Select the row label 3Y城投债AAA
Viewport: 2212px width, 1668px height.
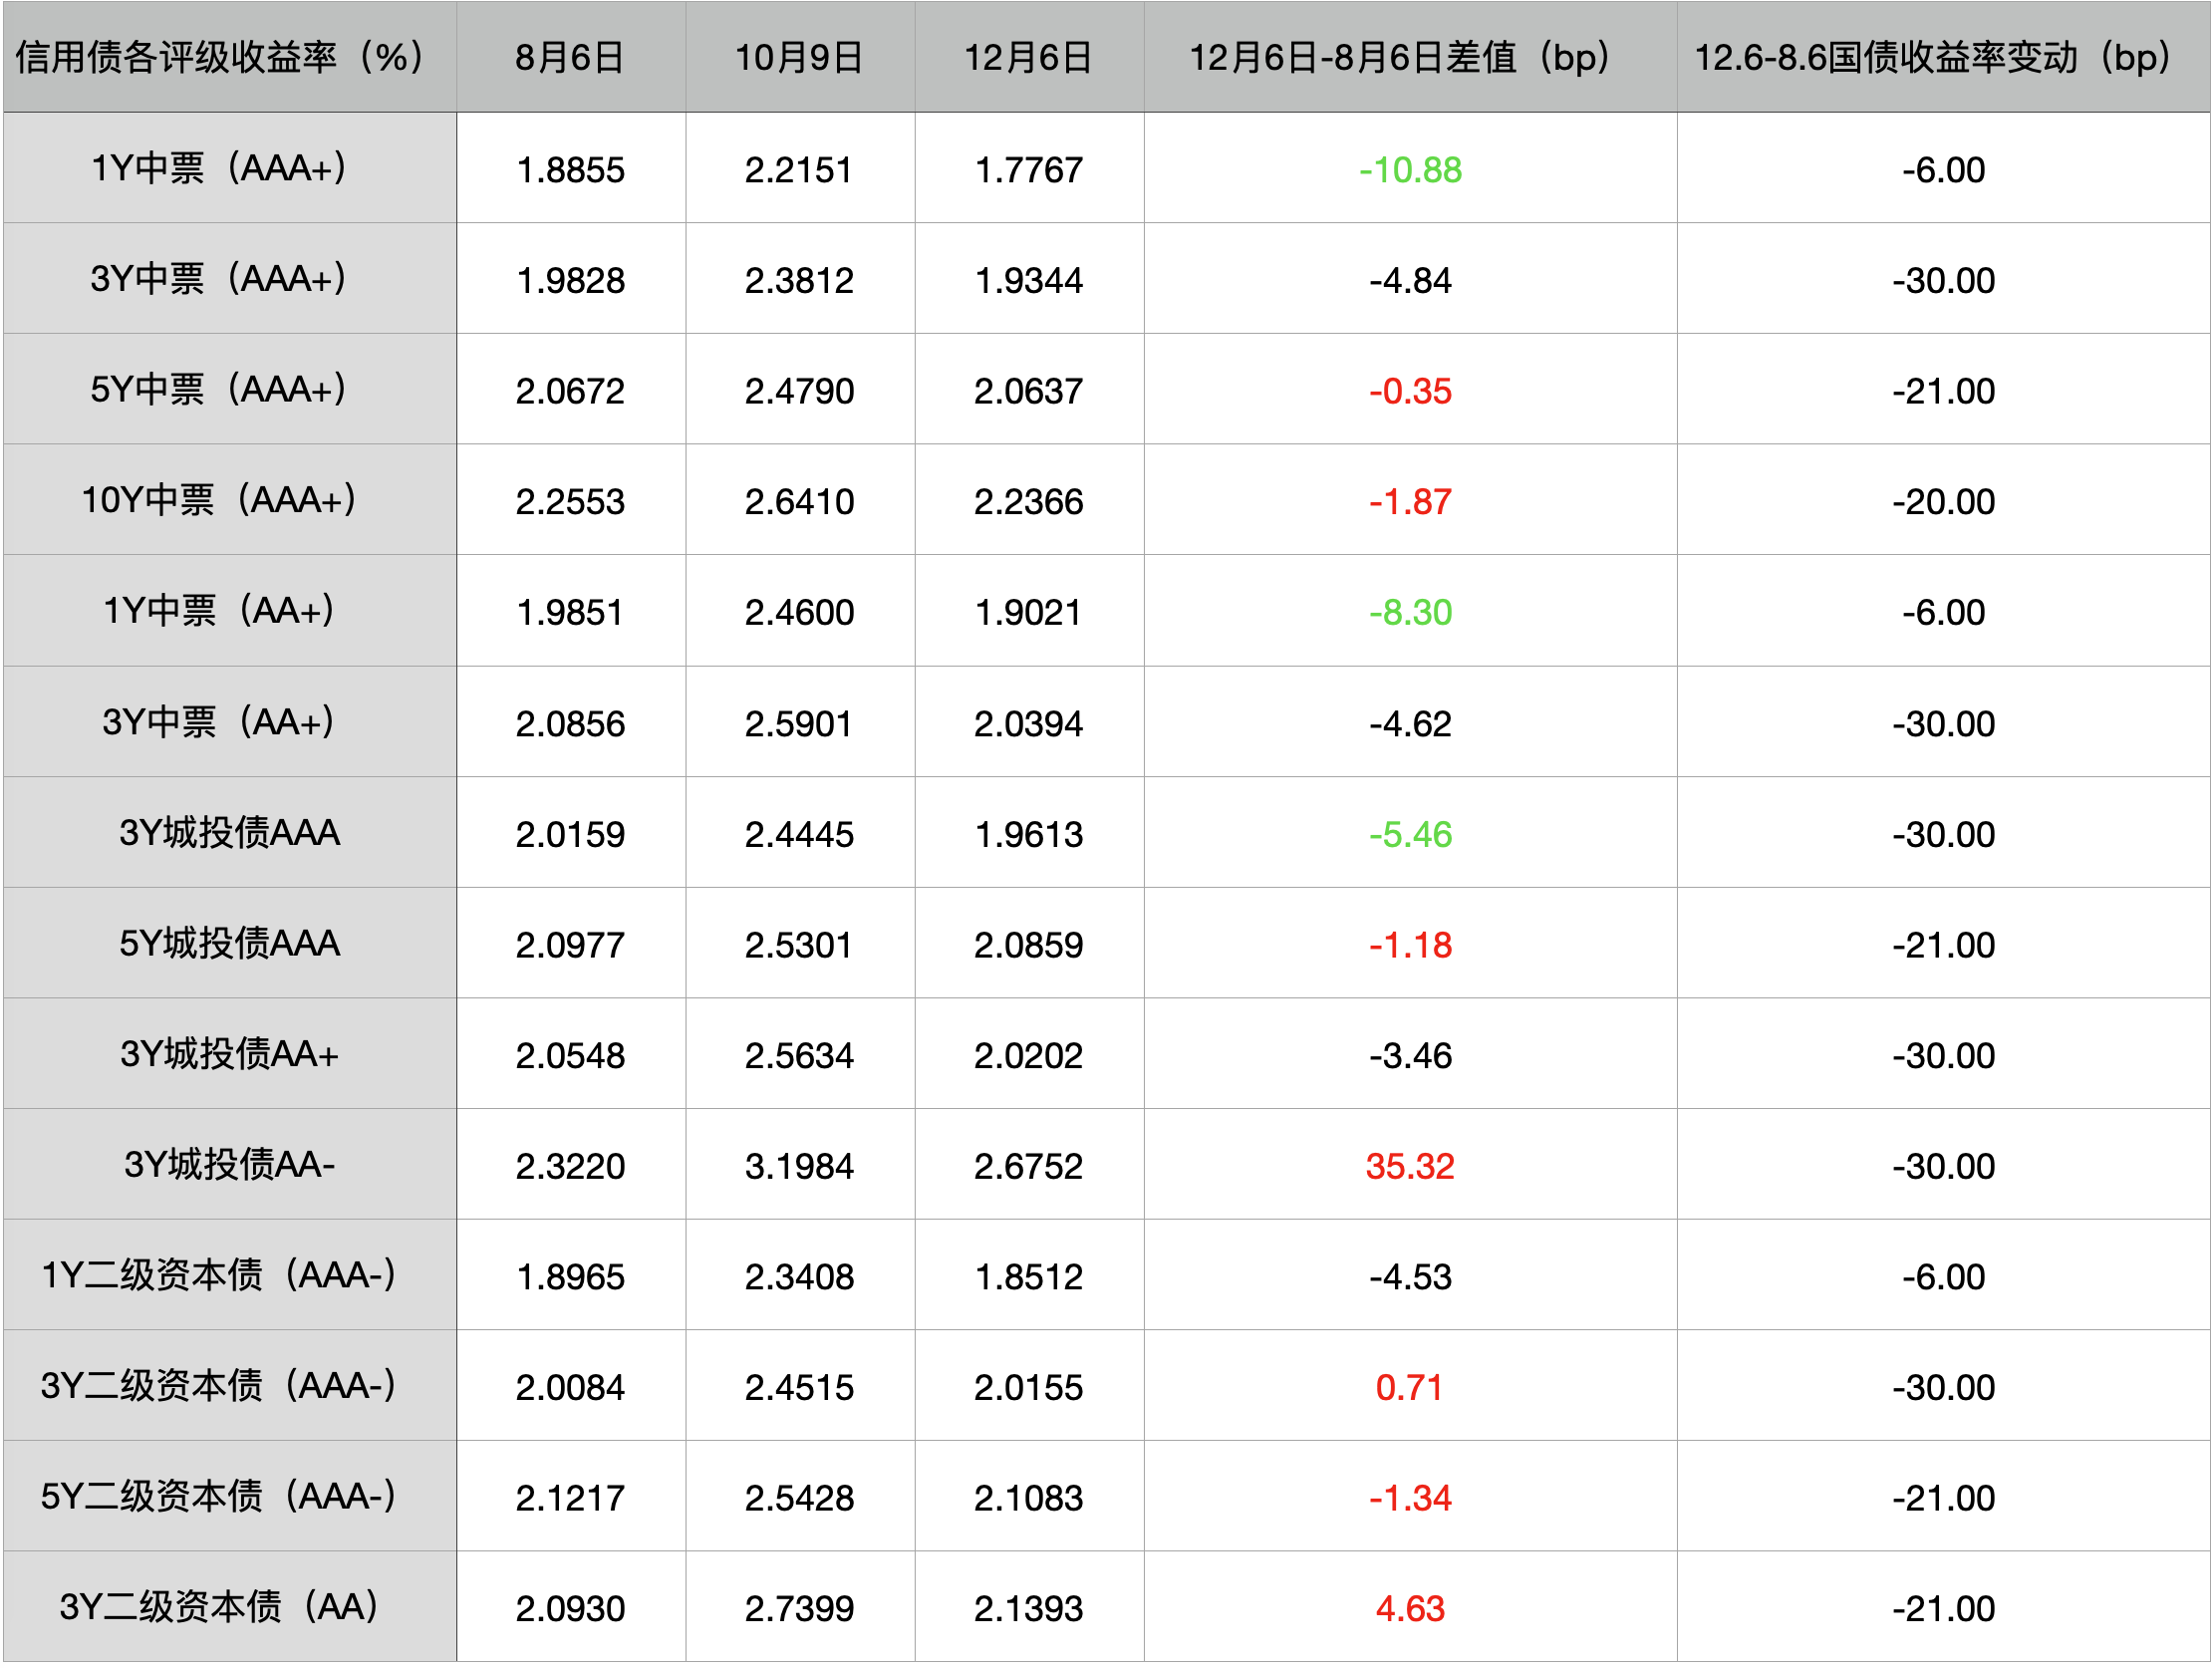coord(229,833)
